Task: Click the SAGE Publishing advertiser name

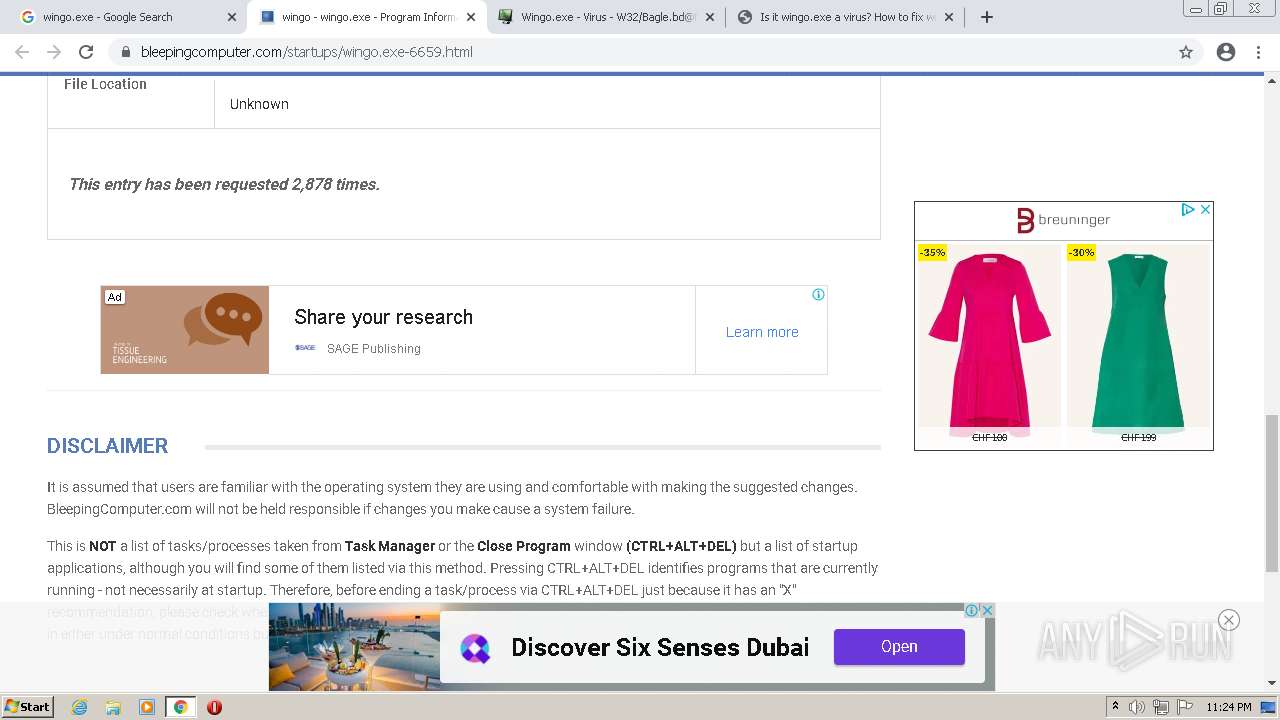Action: click(374, 348)
